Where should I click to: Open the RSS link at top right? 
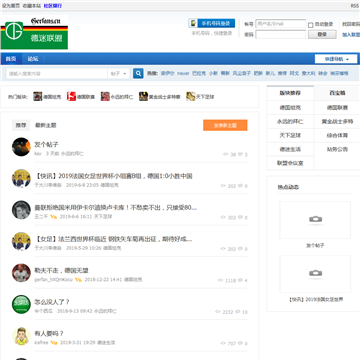354,6
